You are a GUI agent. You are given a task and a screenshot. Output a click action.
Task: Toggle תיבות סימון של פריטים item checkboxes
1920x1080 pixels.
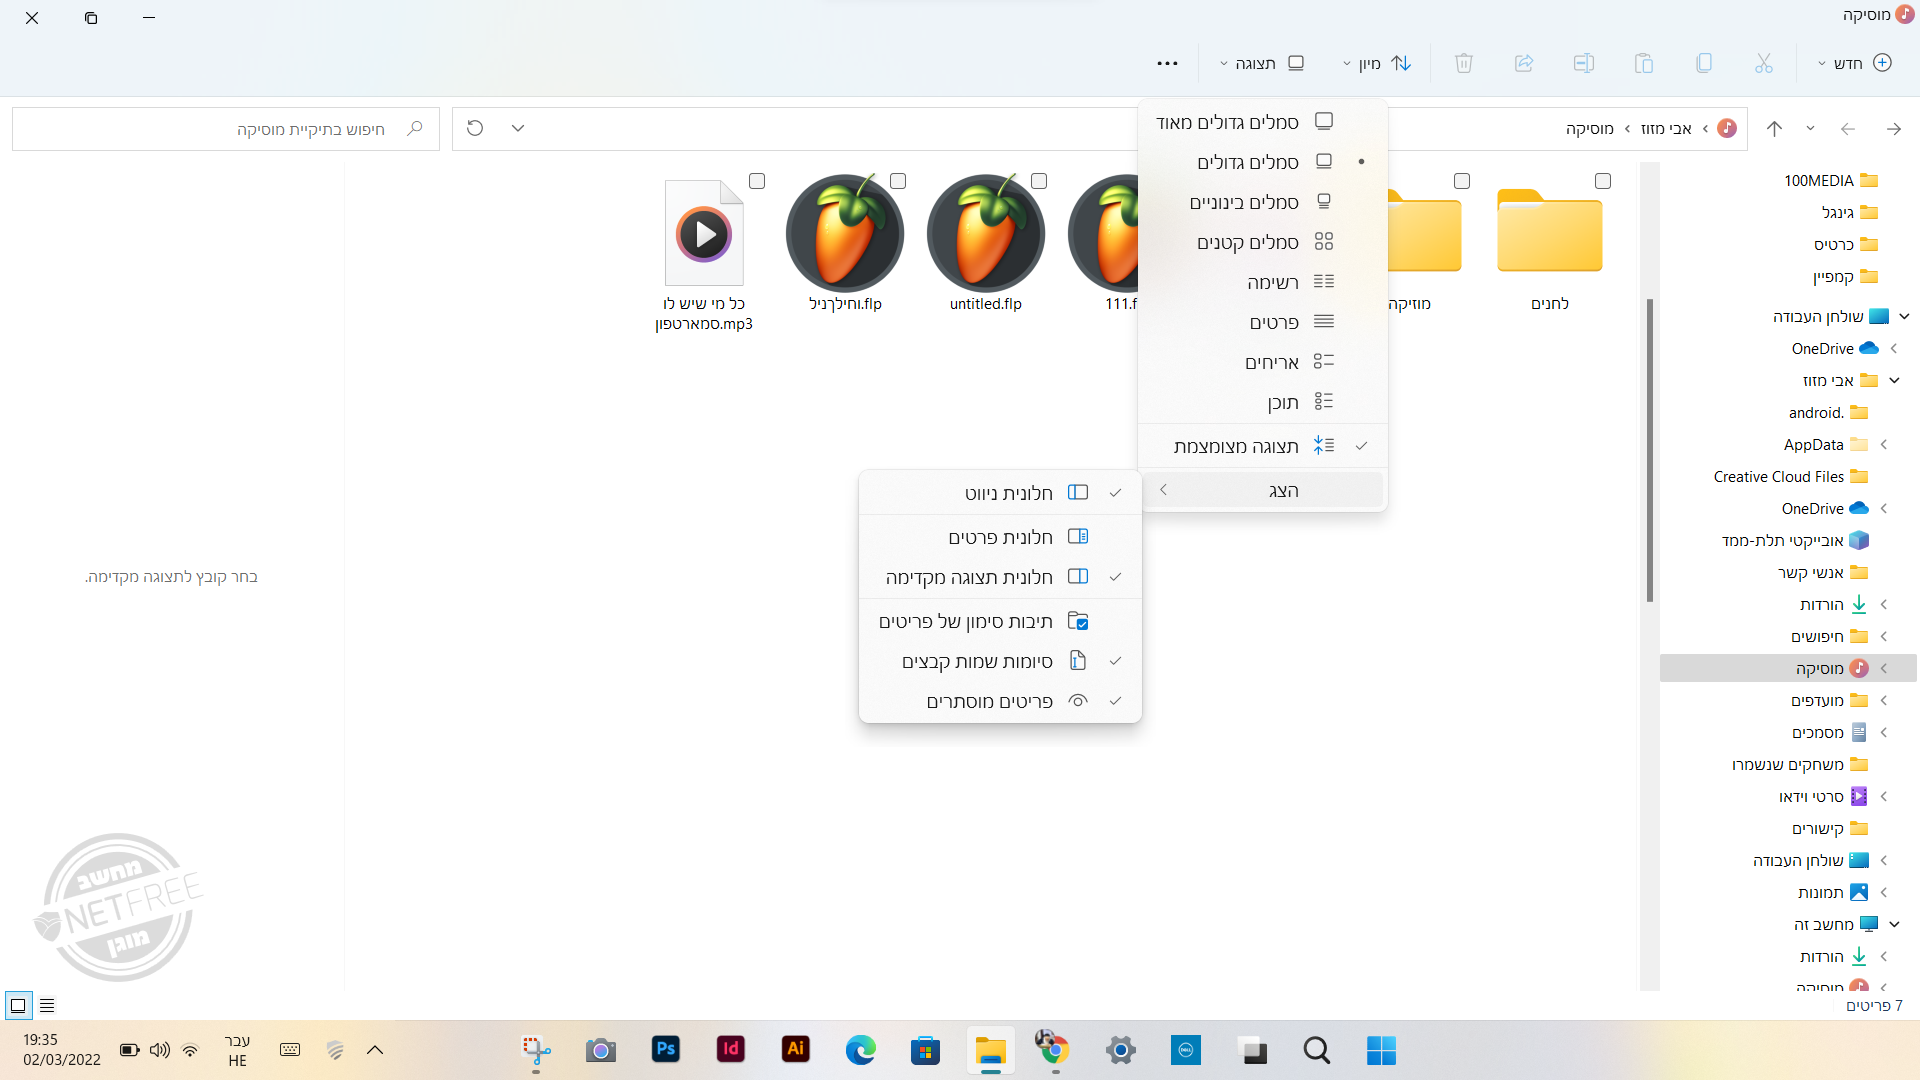point(1000,621)
